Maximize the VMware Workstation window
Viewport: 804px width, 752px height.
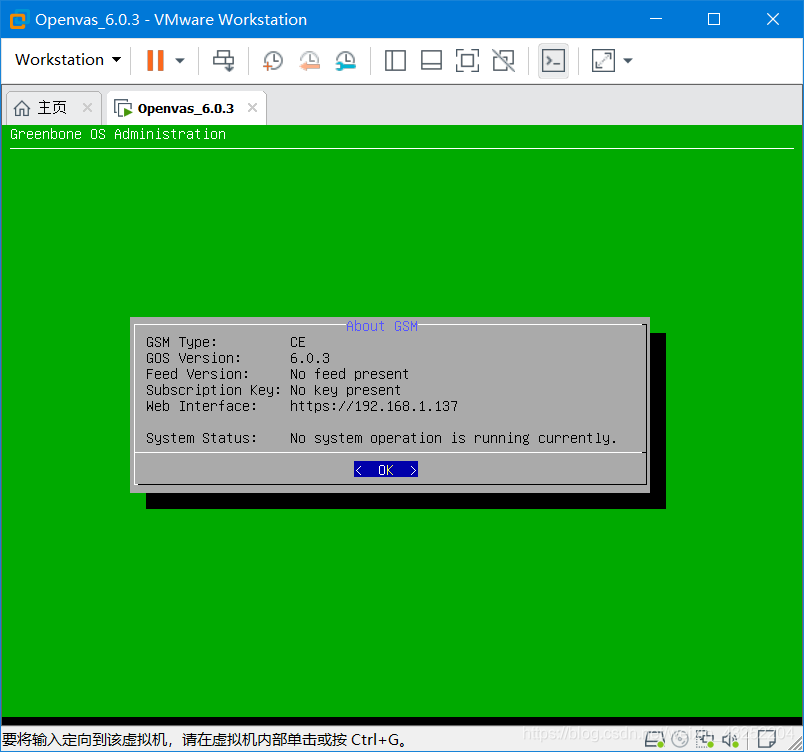click(714, 19)
